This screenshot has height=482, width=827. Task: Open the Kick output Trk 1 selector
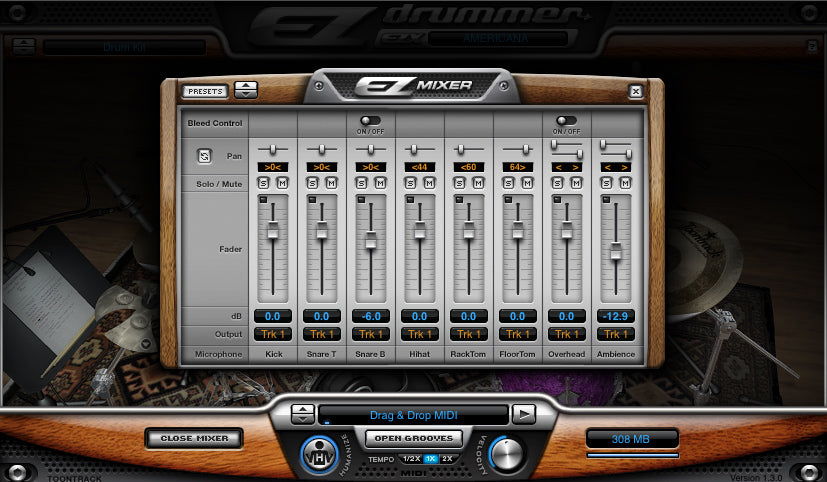pyautogui.click(x=272, y=334)
